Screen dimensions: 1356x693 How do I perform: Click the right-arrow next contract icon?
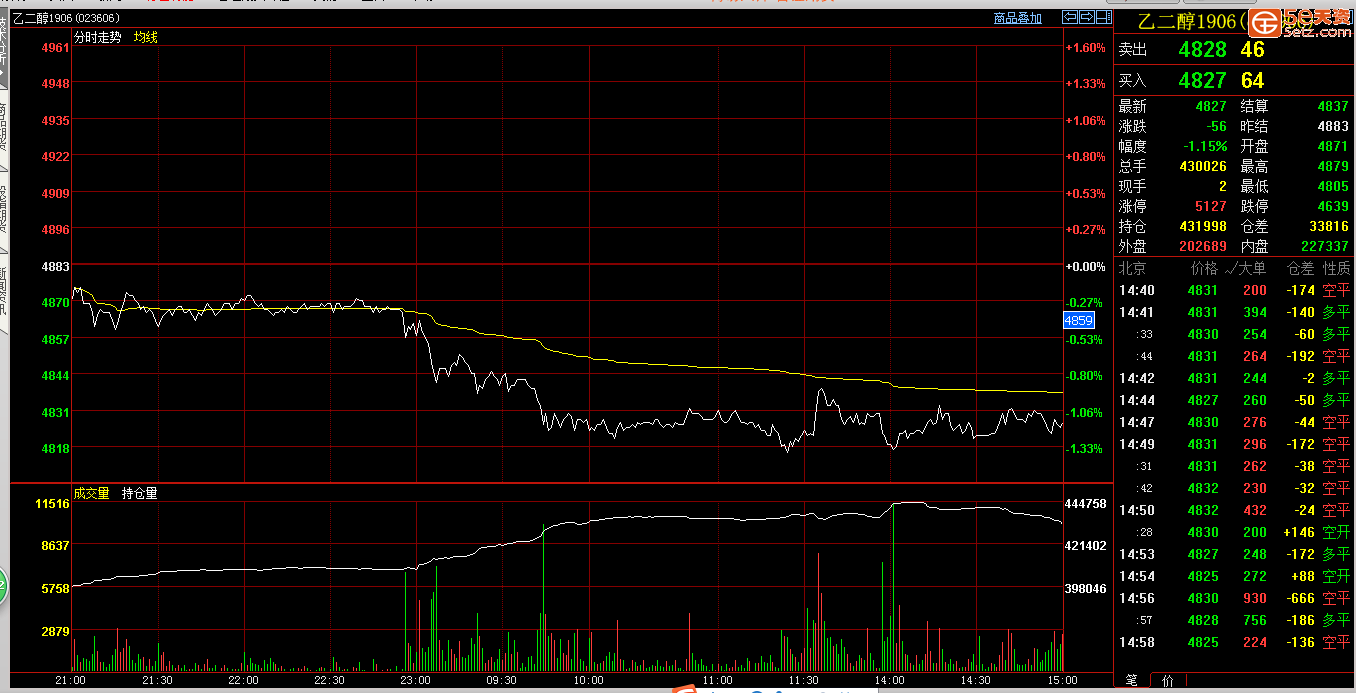point(1086,17)
